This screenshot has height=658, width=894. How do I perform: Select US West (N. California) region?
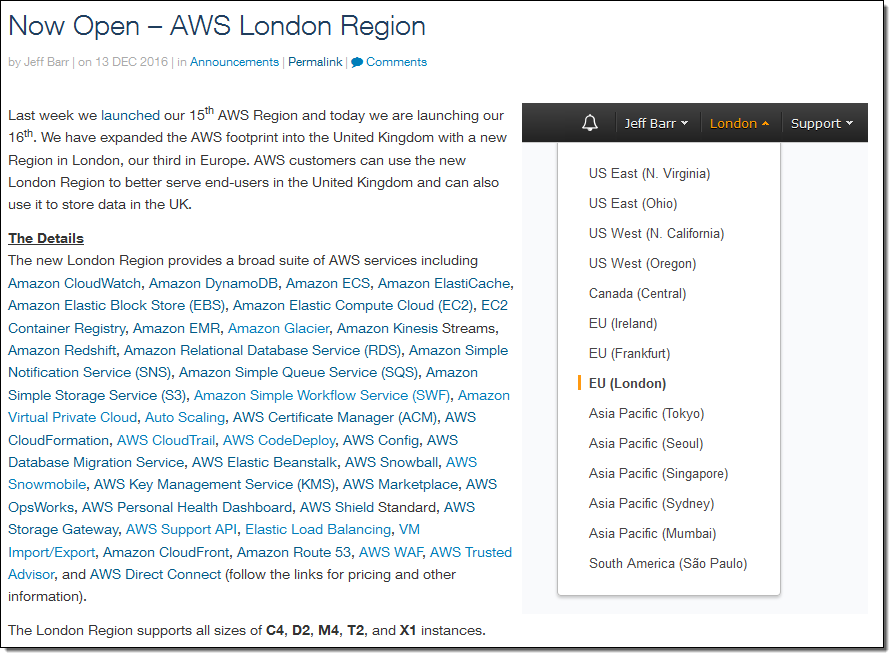[x=656, y=233]
